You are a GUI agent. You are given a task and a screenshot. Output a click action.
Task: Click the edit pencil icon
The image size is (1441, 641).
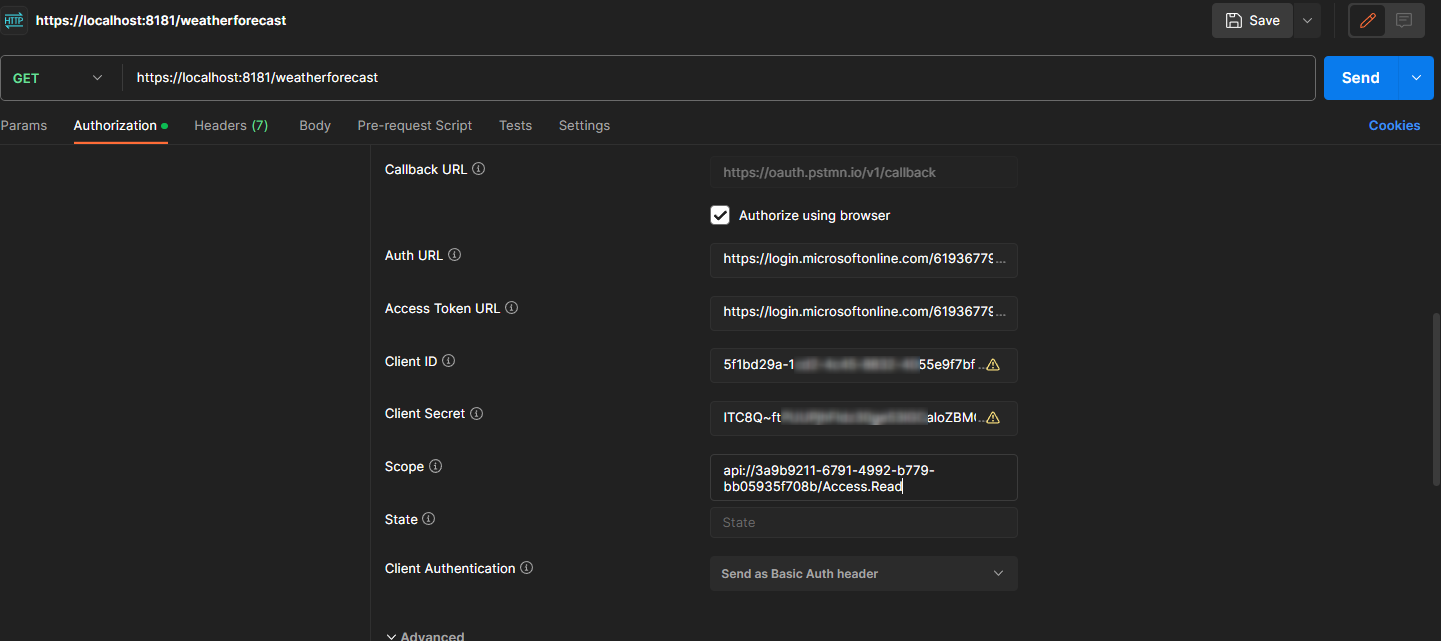[x=1367, y=21]
